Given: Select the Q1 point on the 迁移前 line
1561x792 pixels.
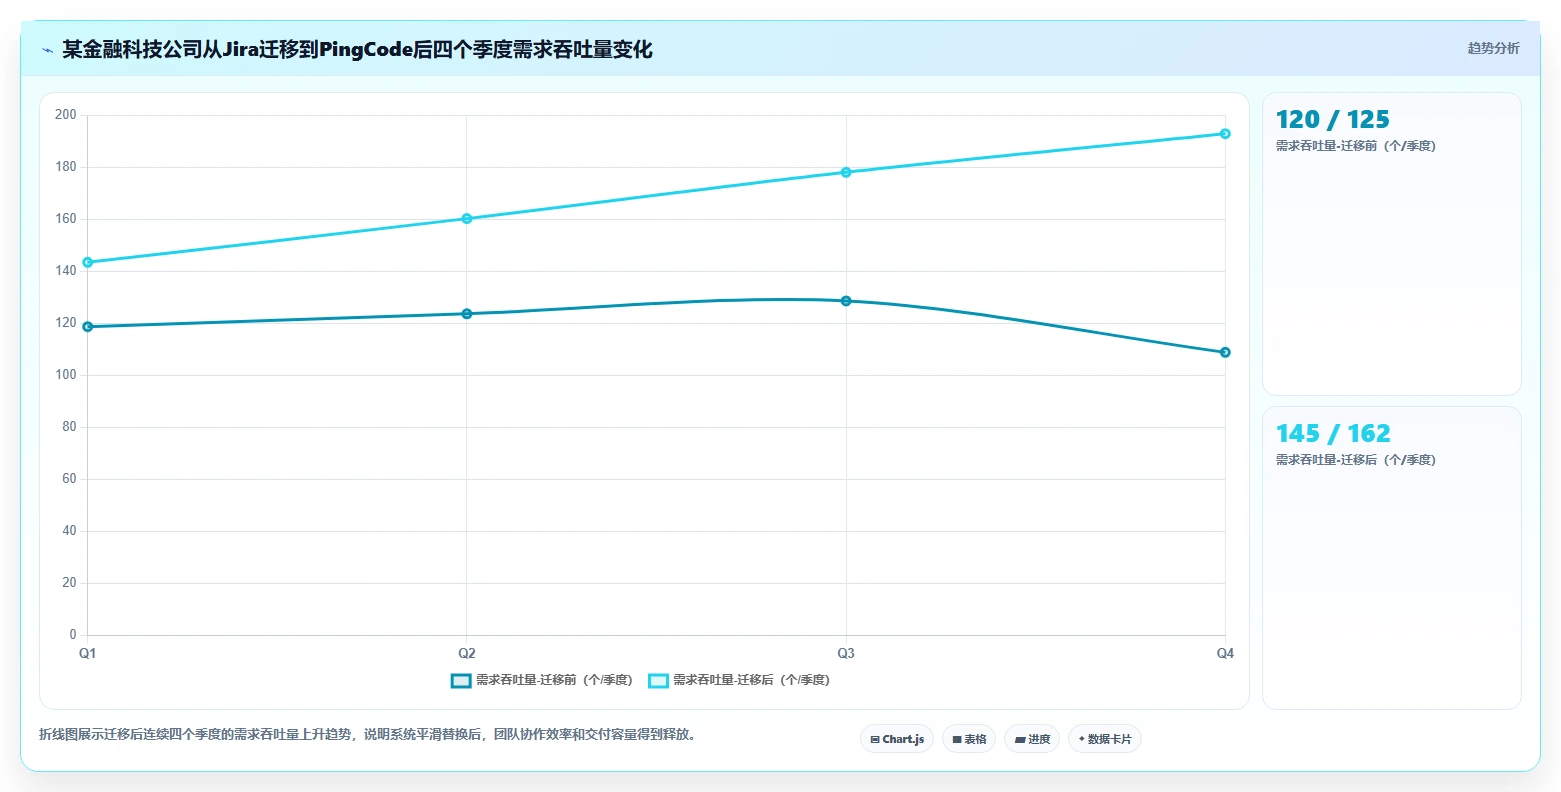Looking at the screenshot, I should coord(88,326).
